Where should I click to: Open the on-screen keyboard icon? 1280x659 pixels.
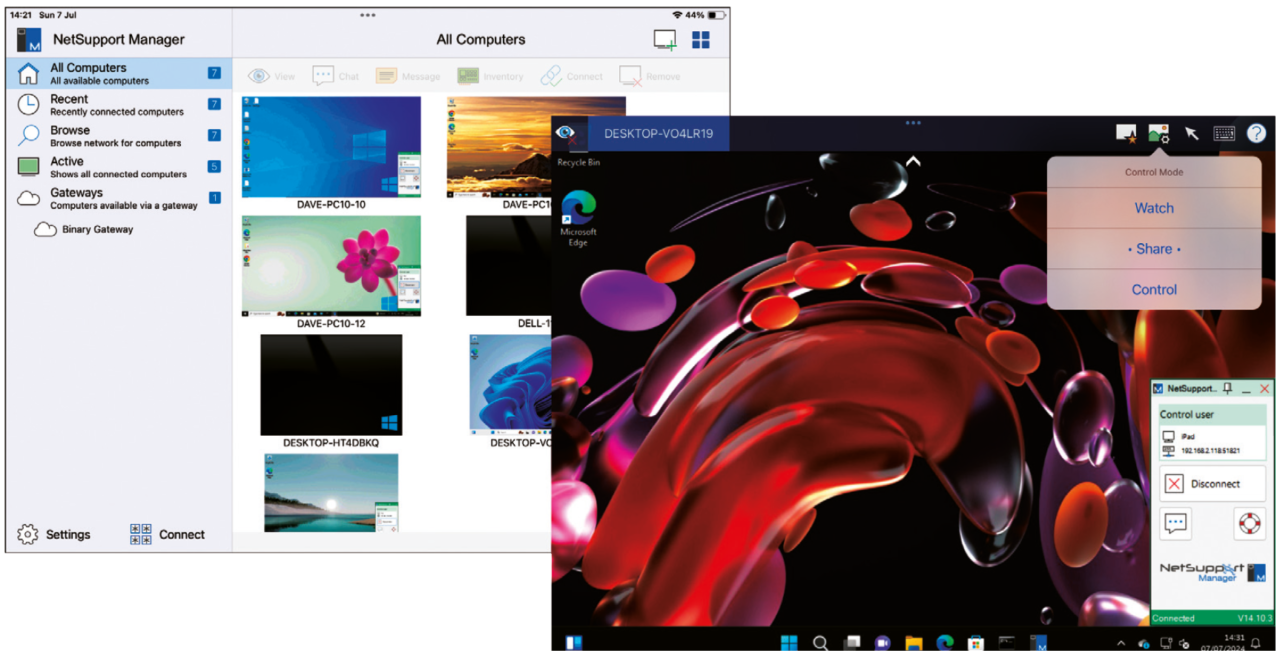point(1223,134)
